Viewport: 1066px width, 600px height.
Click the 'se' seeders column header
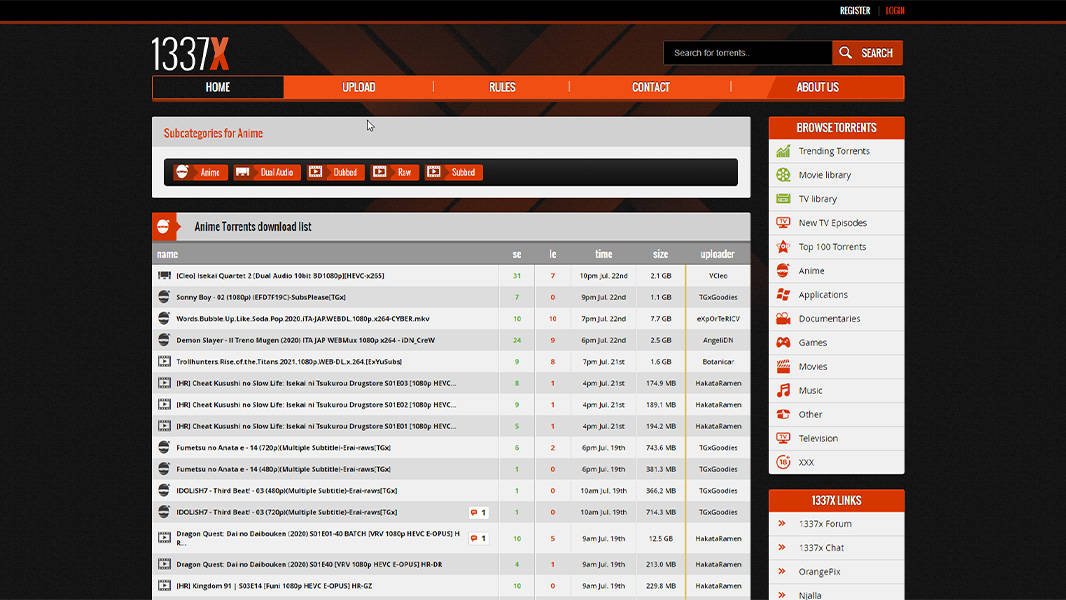[517, 254]
